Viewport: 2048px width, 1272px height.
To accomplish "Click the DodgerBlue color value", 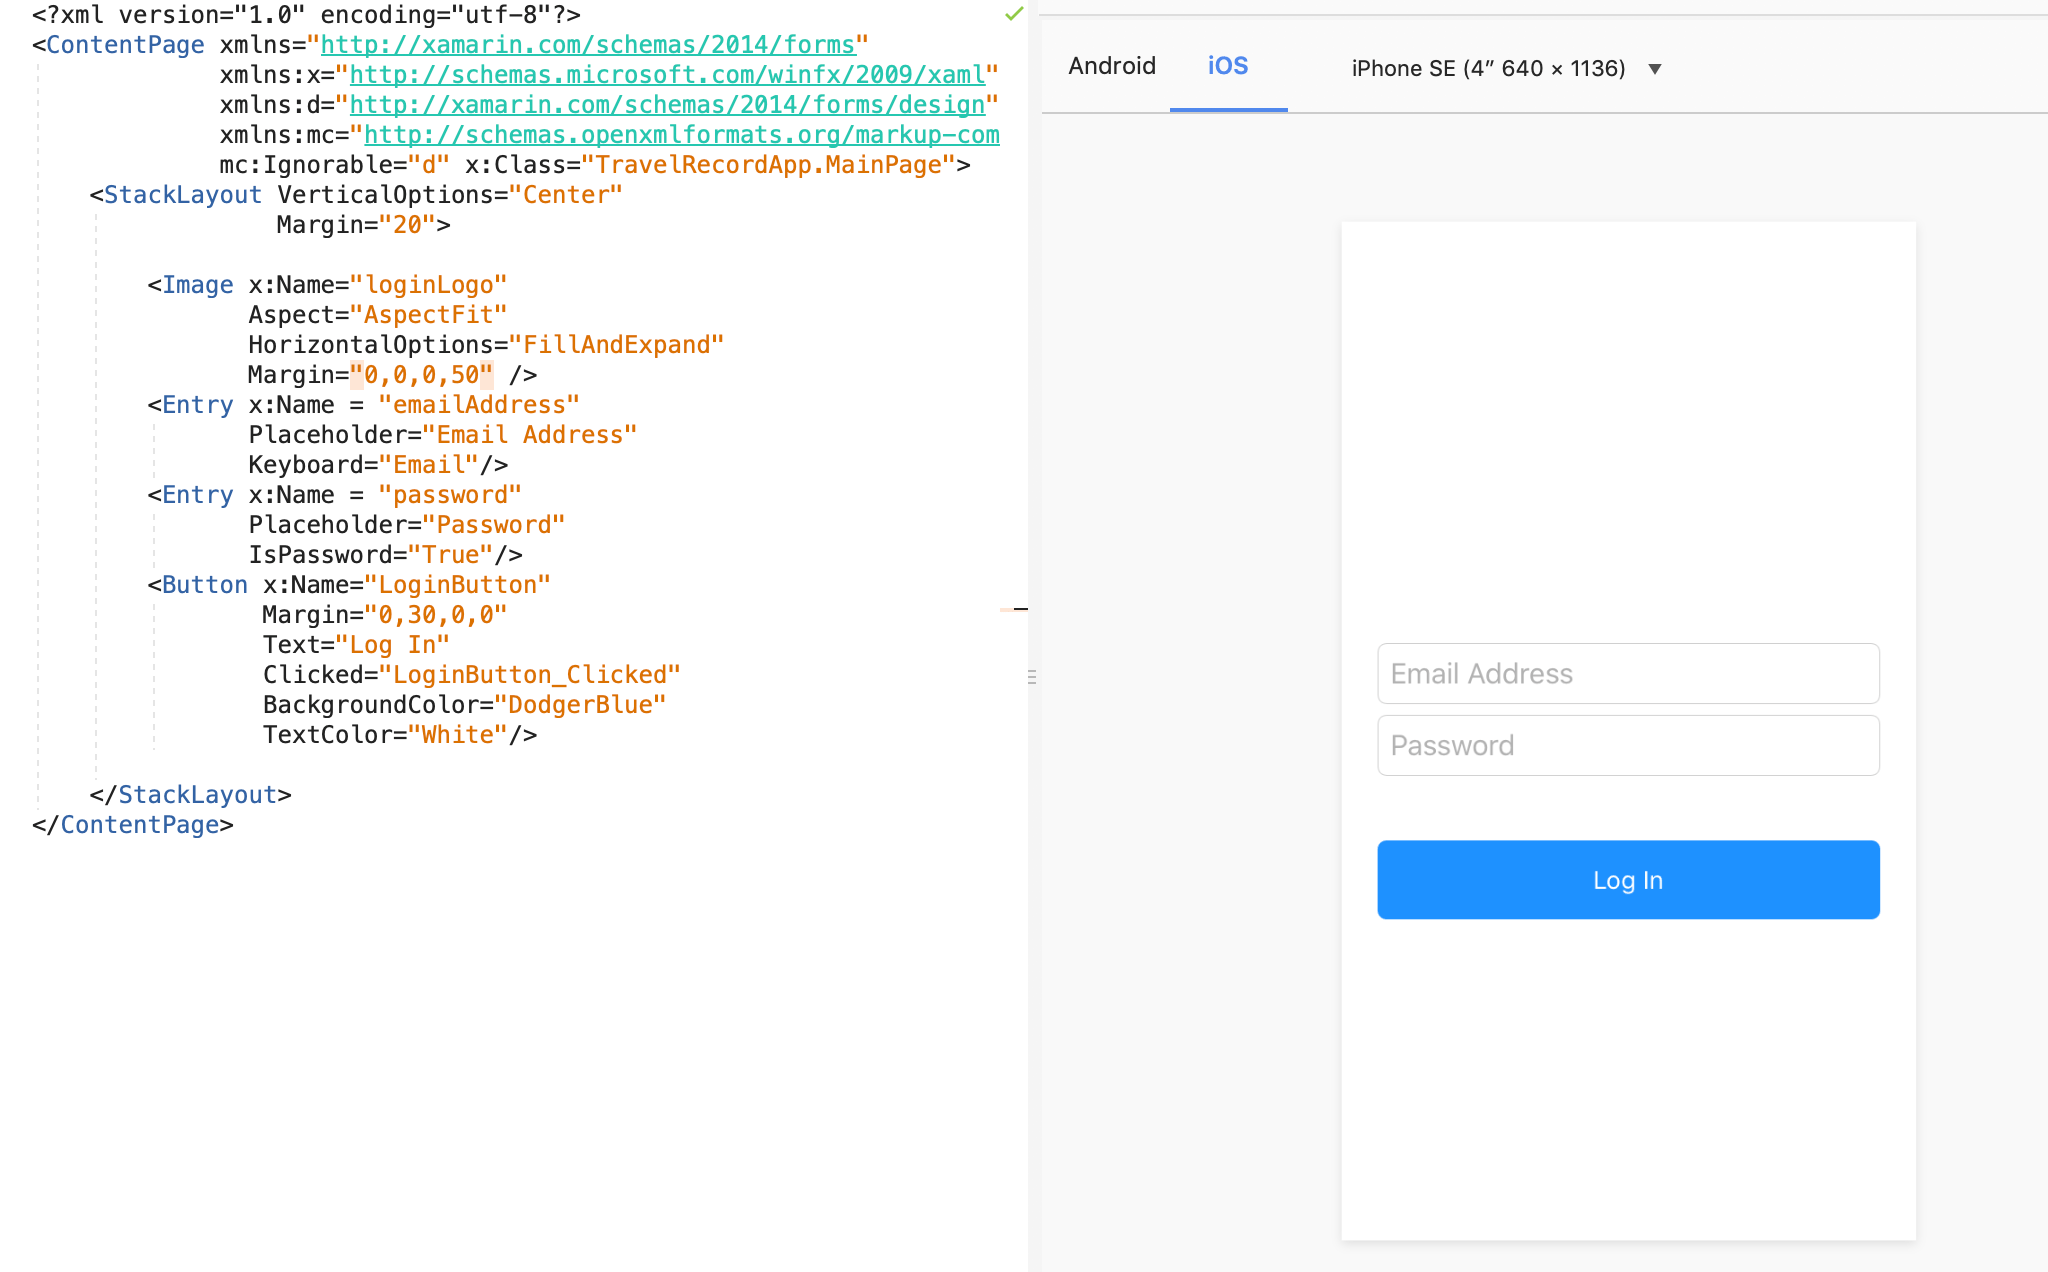I will pyautogui.click(x=580, y=705).
